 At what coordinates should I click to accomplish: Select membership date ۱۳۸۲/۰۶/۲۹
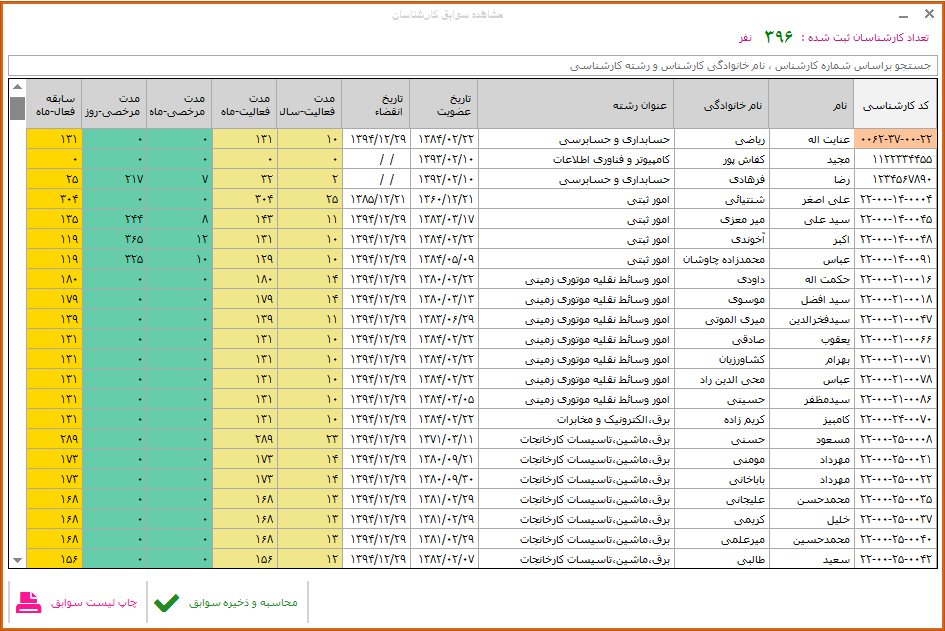pyautogui.click(x=444, y=319)
